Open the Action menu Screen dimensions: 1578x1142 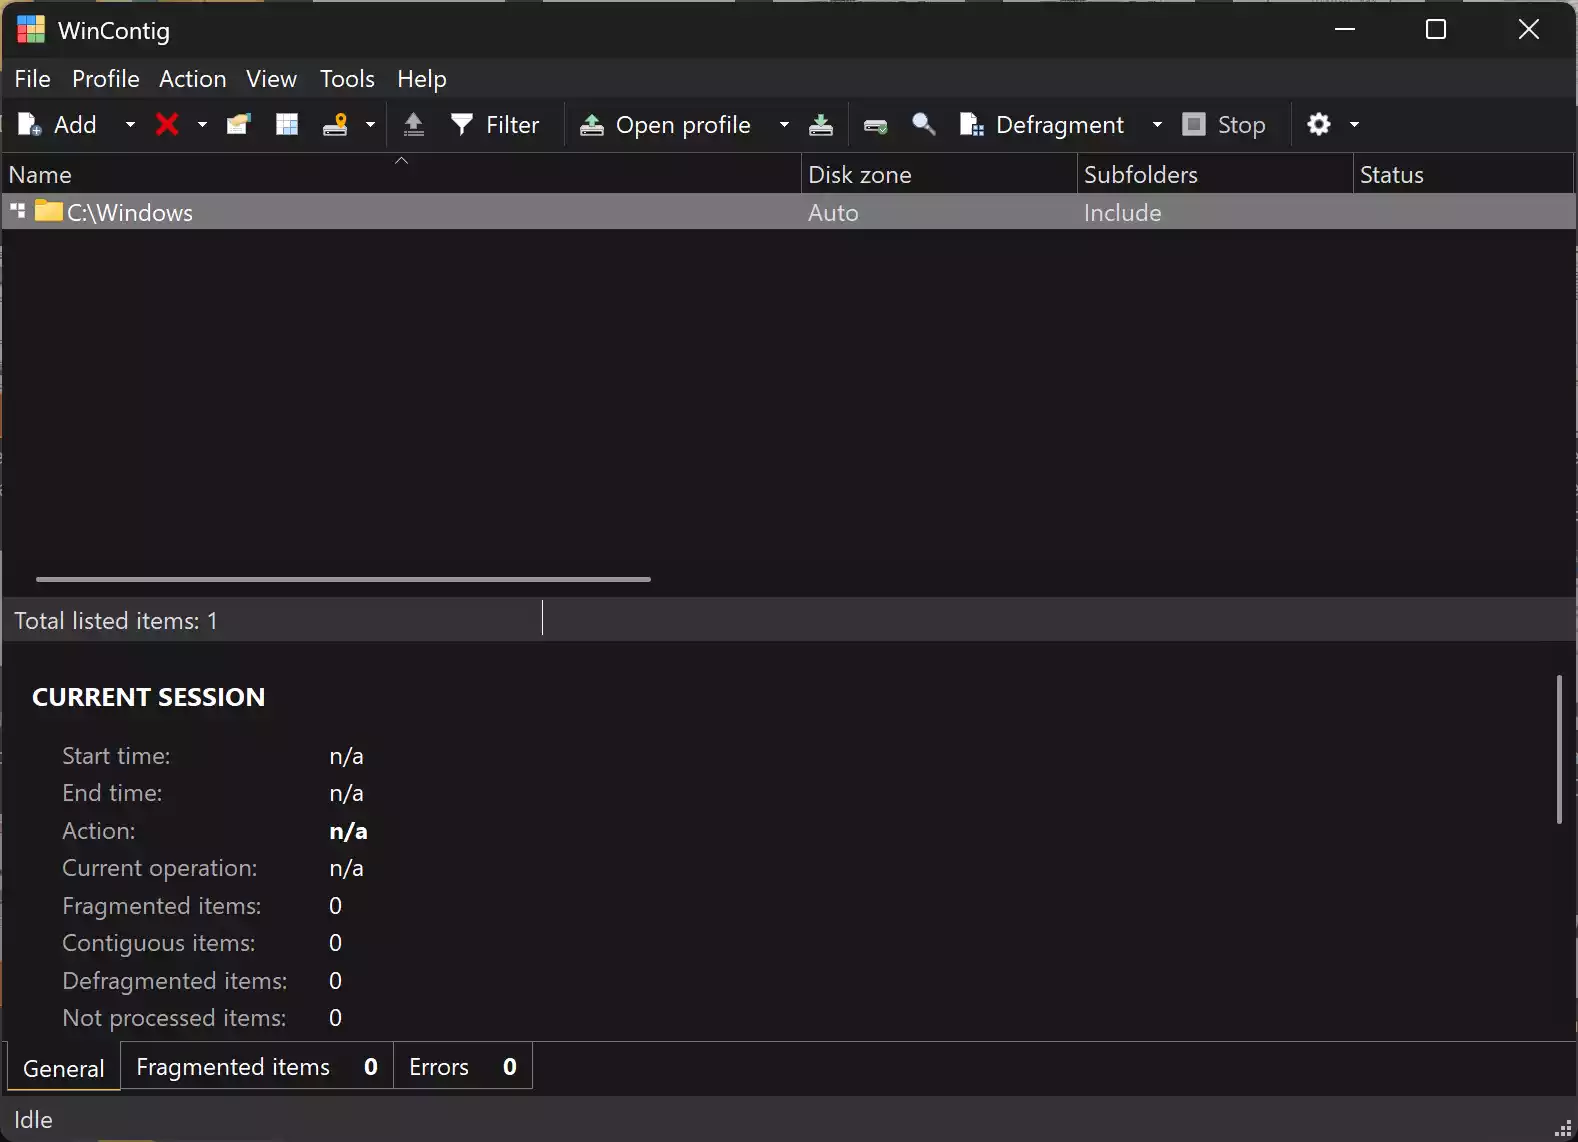tap(192, 79)
